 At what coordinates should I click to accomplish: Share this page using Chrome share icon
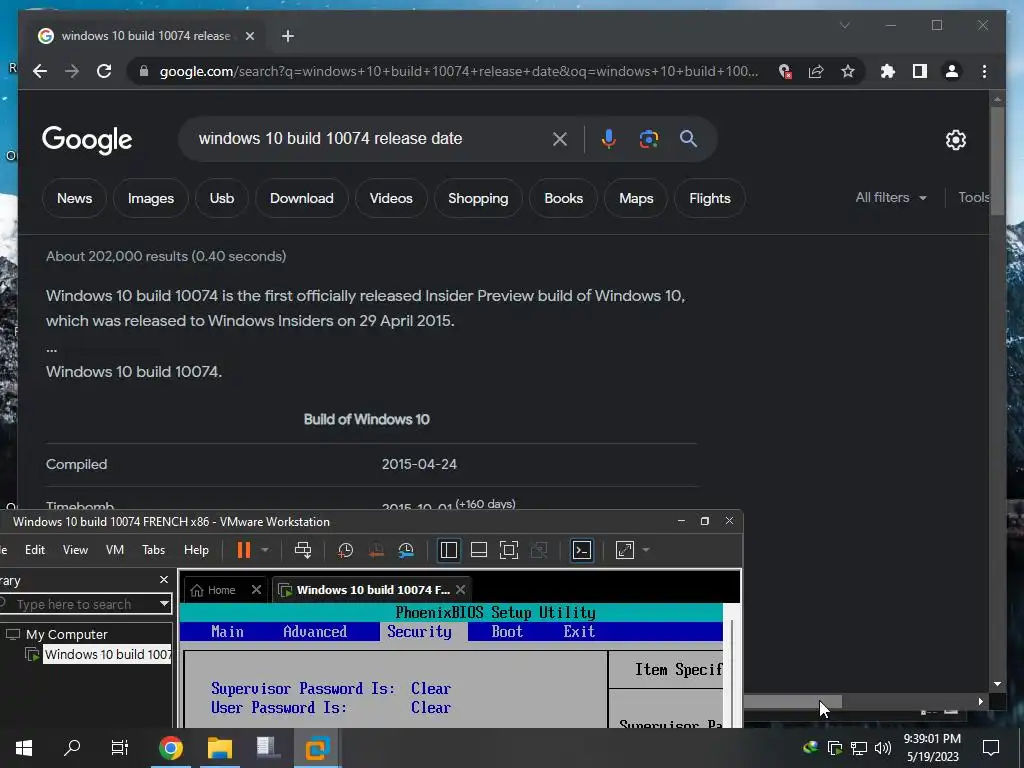[x=816, y=71]
